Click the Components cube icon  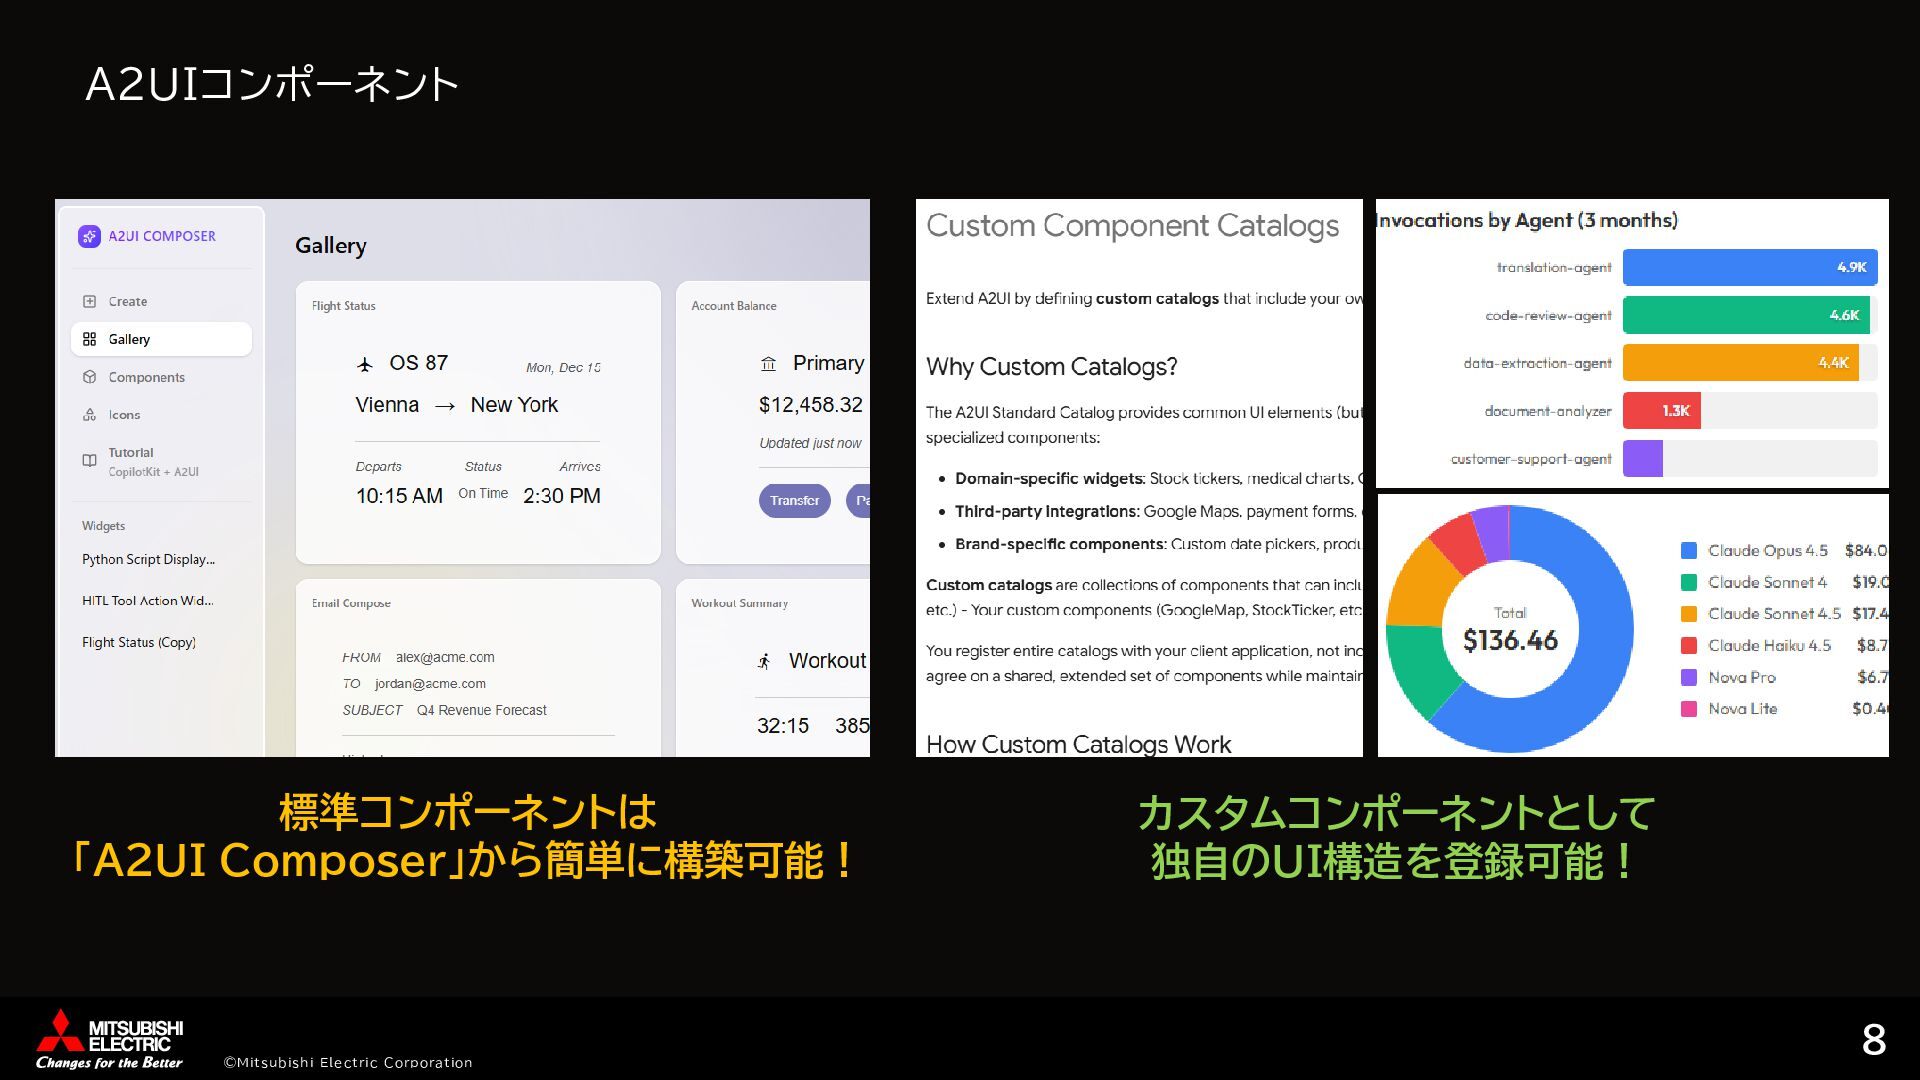(x=89, y=377)
